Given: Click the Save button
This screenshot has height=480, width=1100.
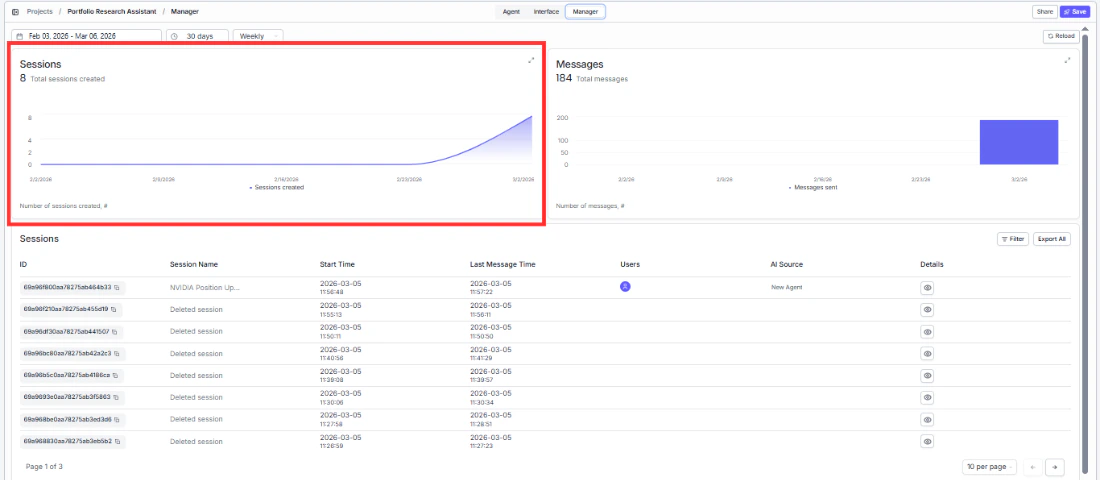Looking at the screenshot, I should pos(1075,12).
